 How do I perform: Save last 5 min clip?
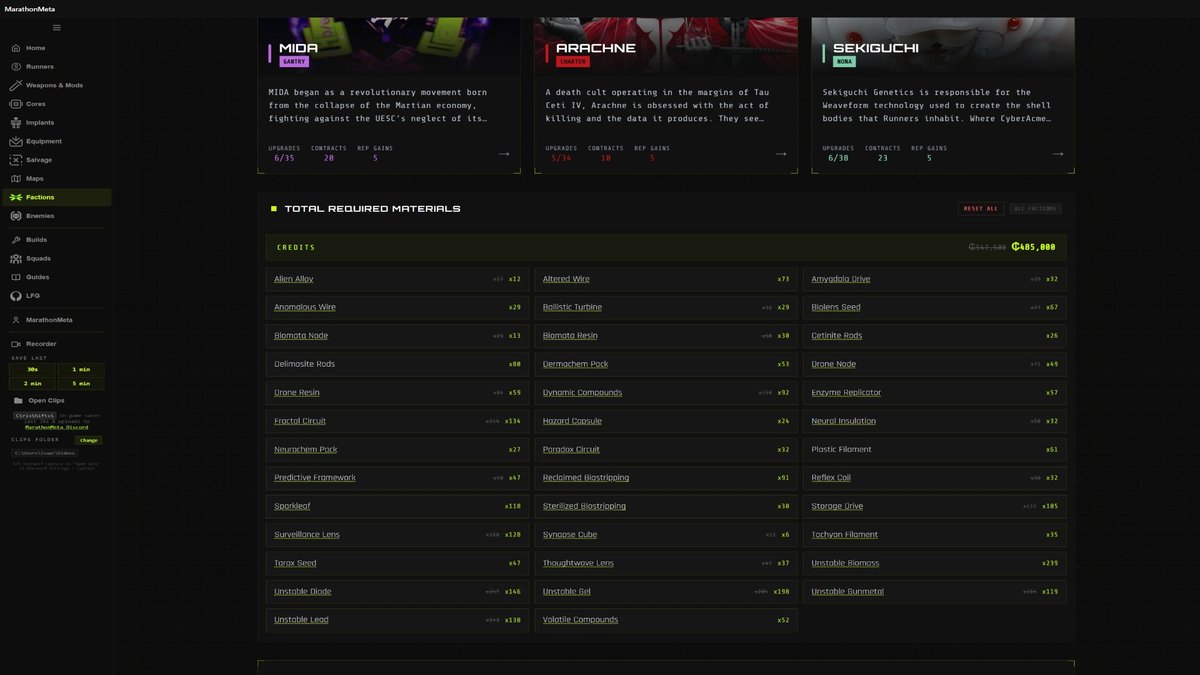pos(81,383)
